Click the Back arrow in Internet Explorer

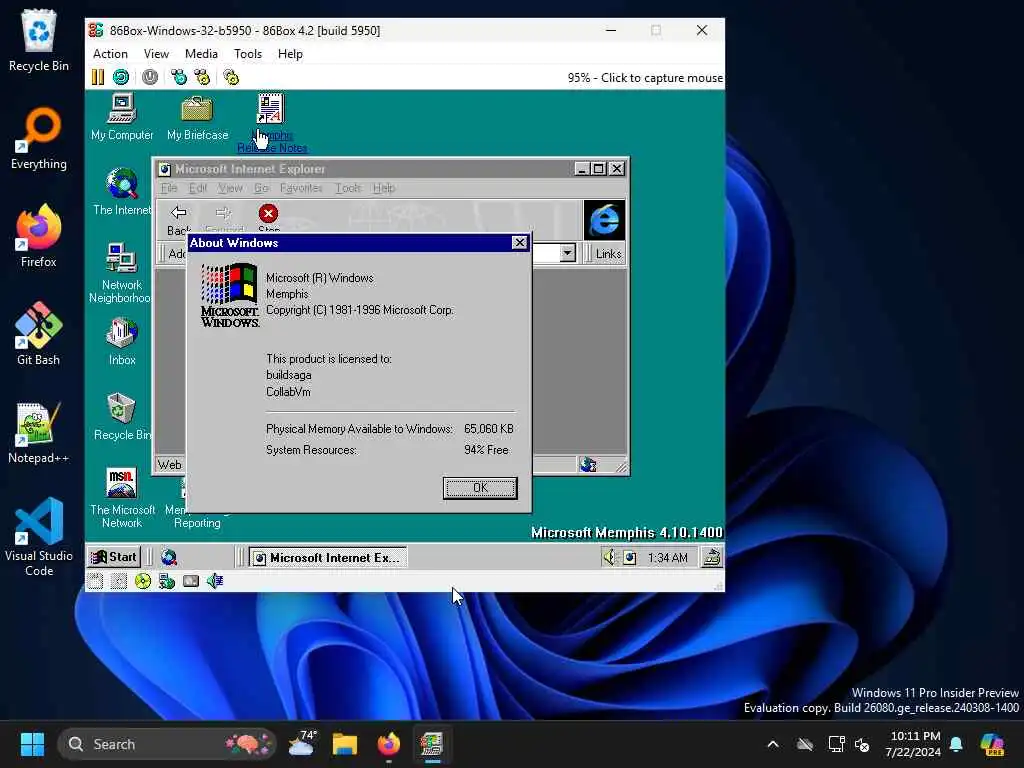[x=178, y=219]
